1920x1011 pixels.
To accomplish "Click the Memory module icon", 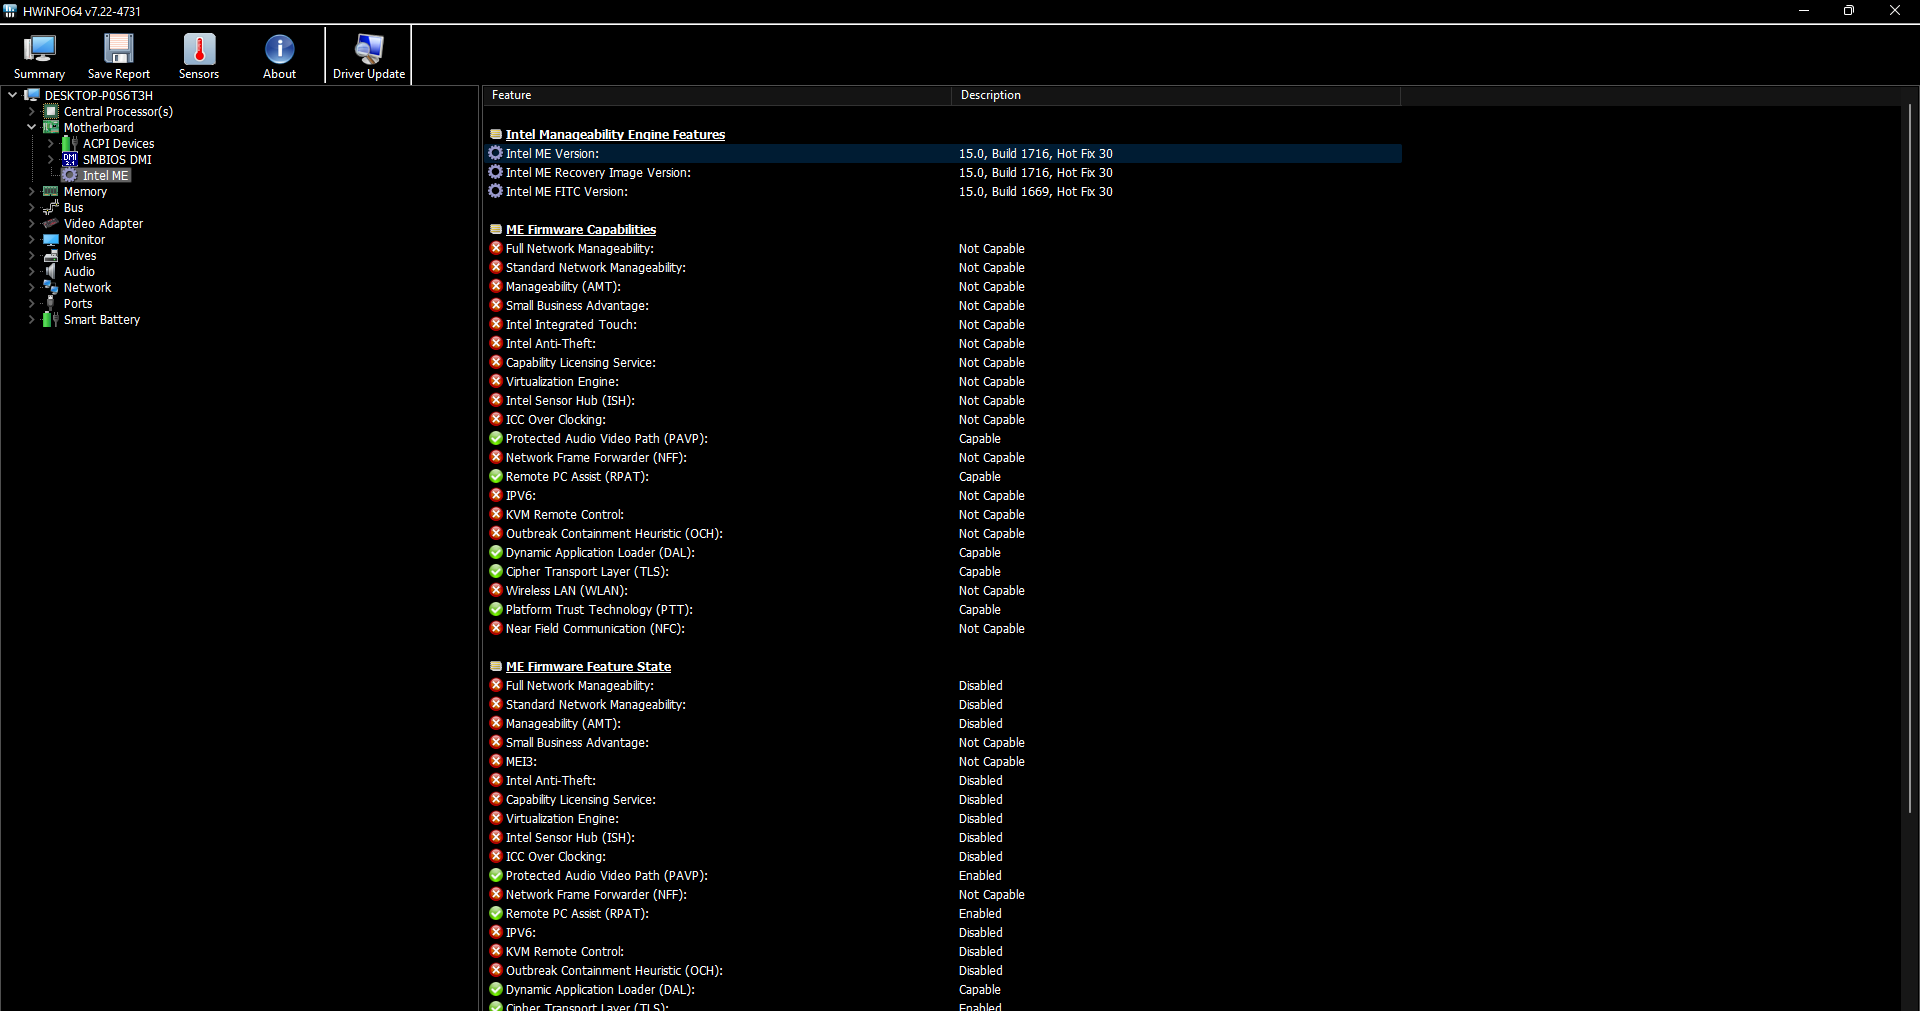I will point(51,191).
